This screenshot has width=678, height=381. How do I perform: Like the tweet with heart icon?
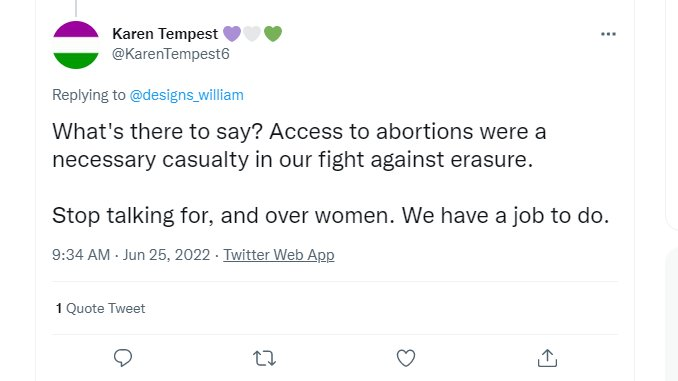click(x=406, y=358)
